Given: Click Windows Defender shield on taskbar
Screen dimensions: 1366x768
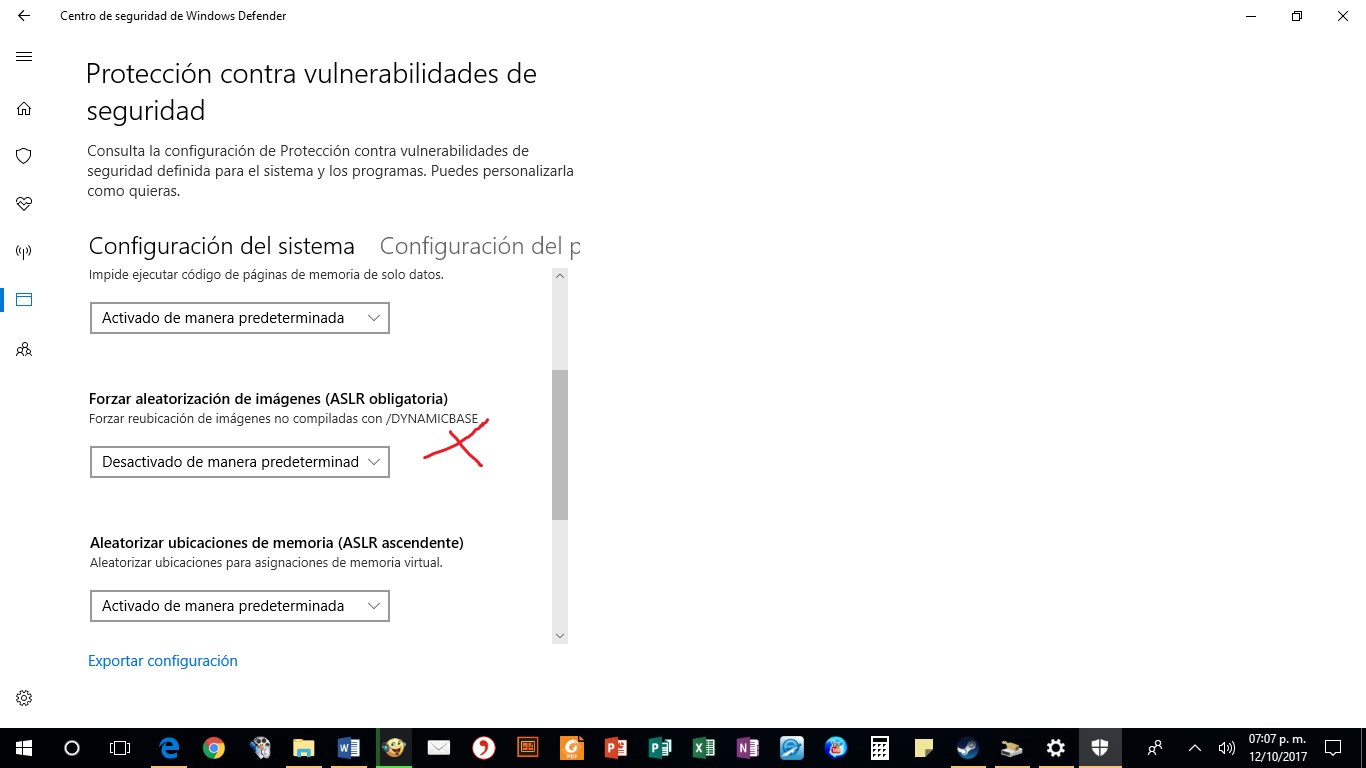Looking at the screenshot, I should (x=1100, y=748).
